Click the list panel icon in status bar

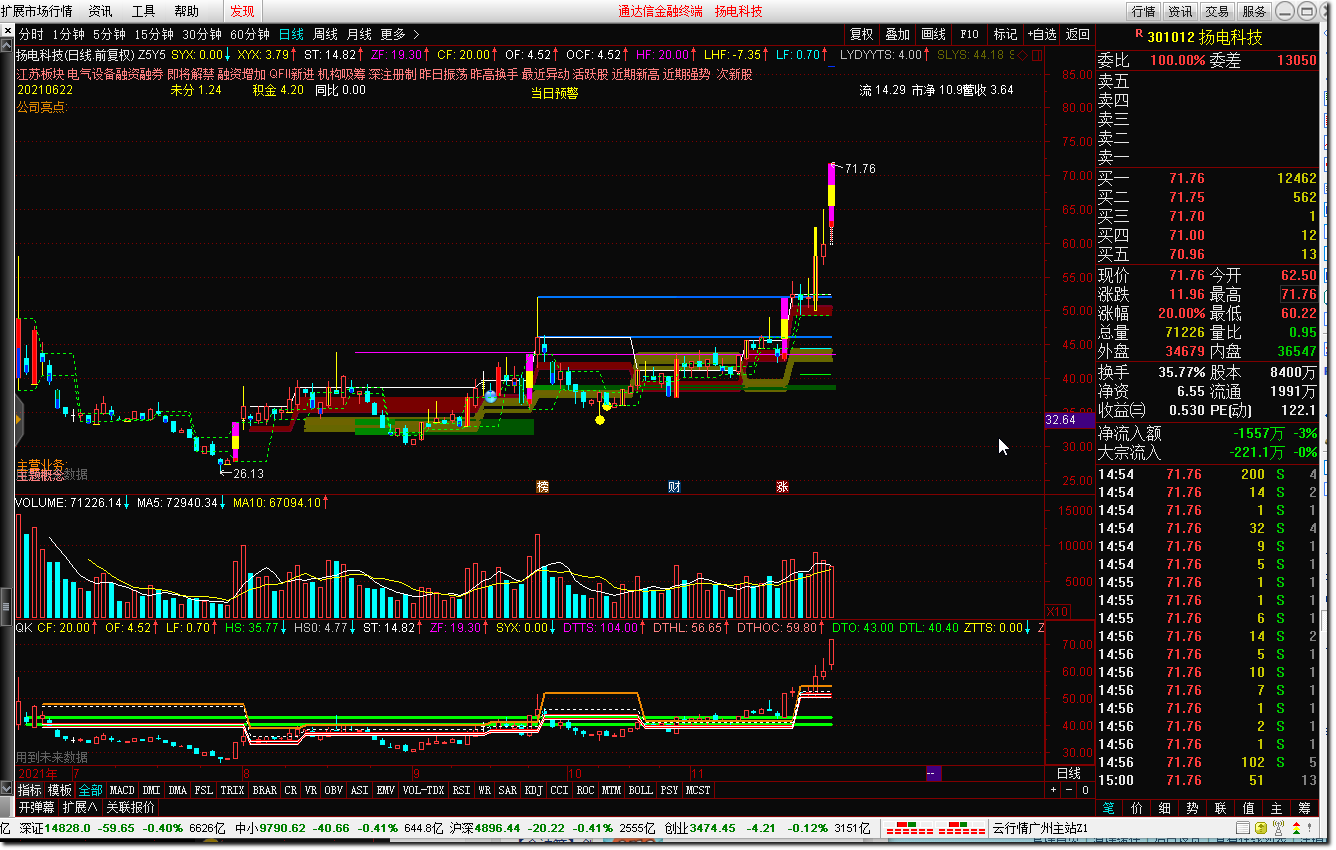[1242, 828]
